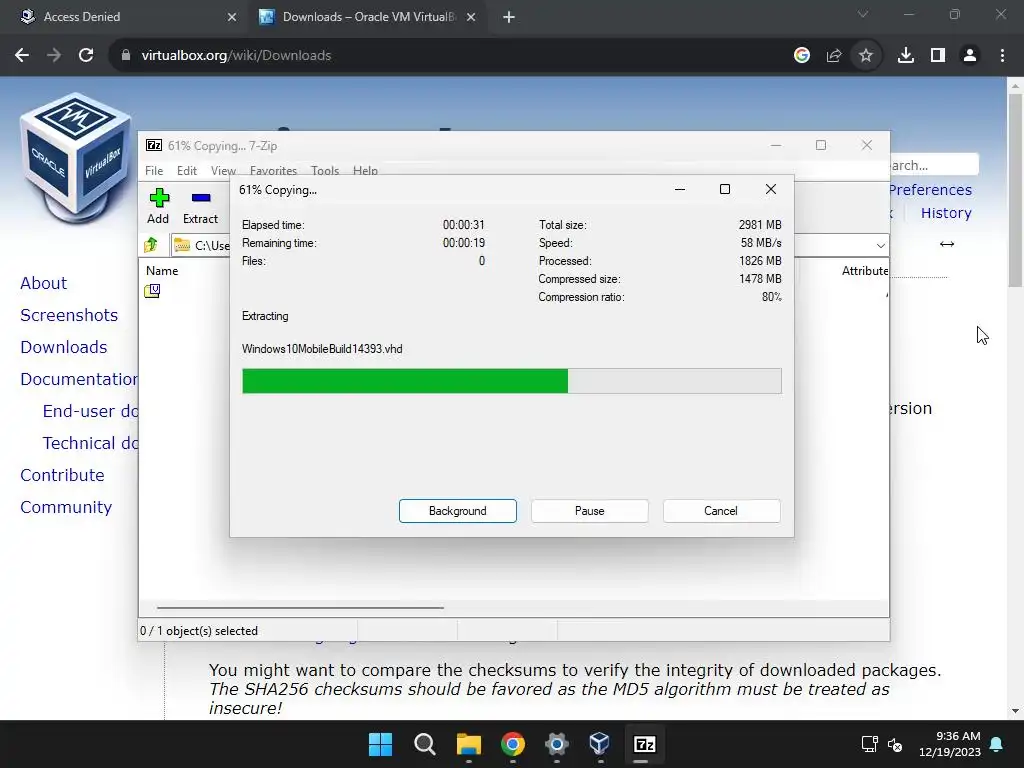Open Windows taskbar search

click(x=424, y=744)
